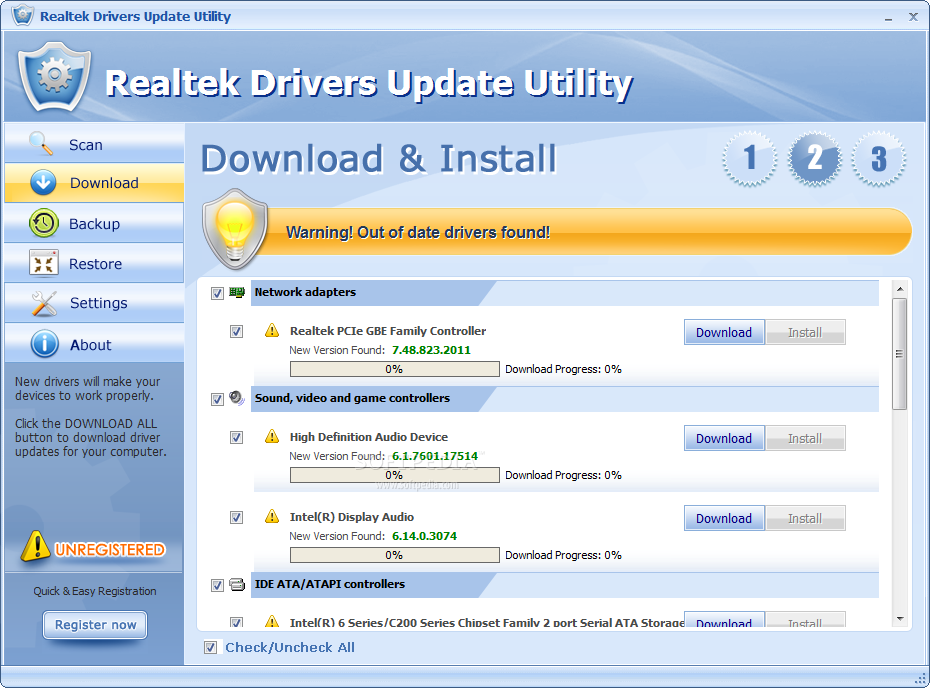The height and width of the screenshot is (688, 930).
Task: Click the Register now button
Action: coord(95,625)
